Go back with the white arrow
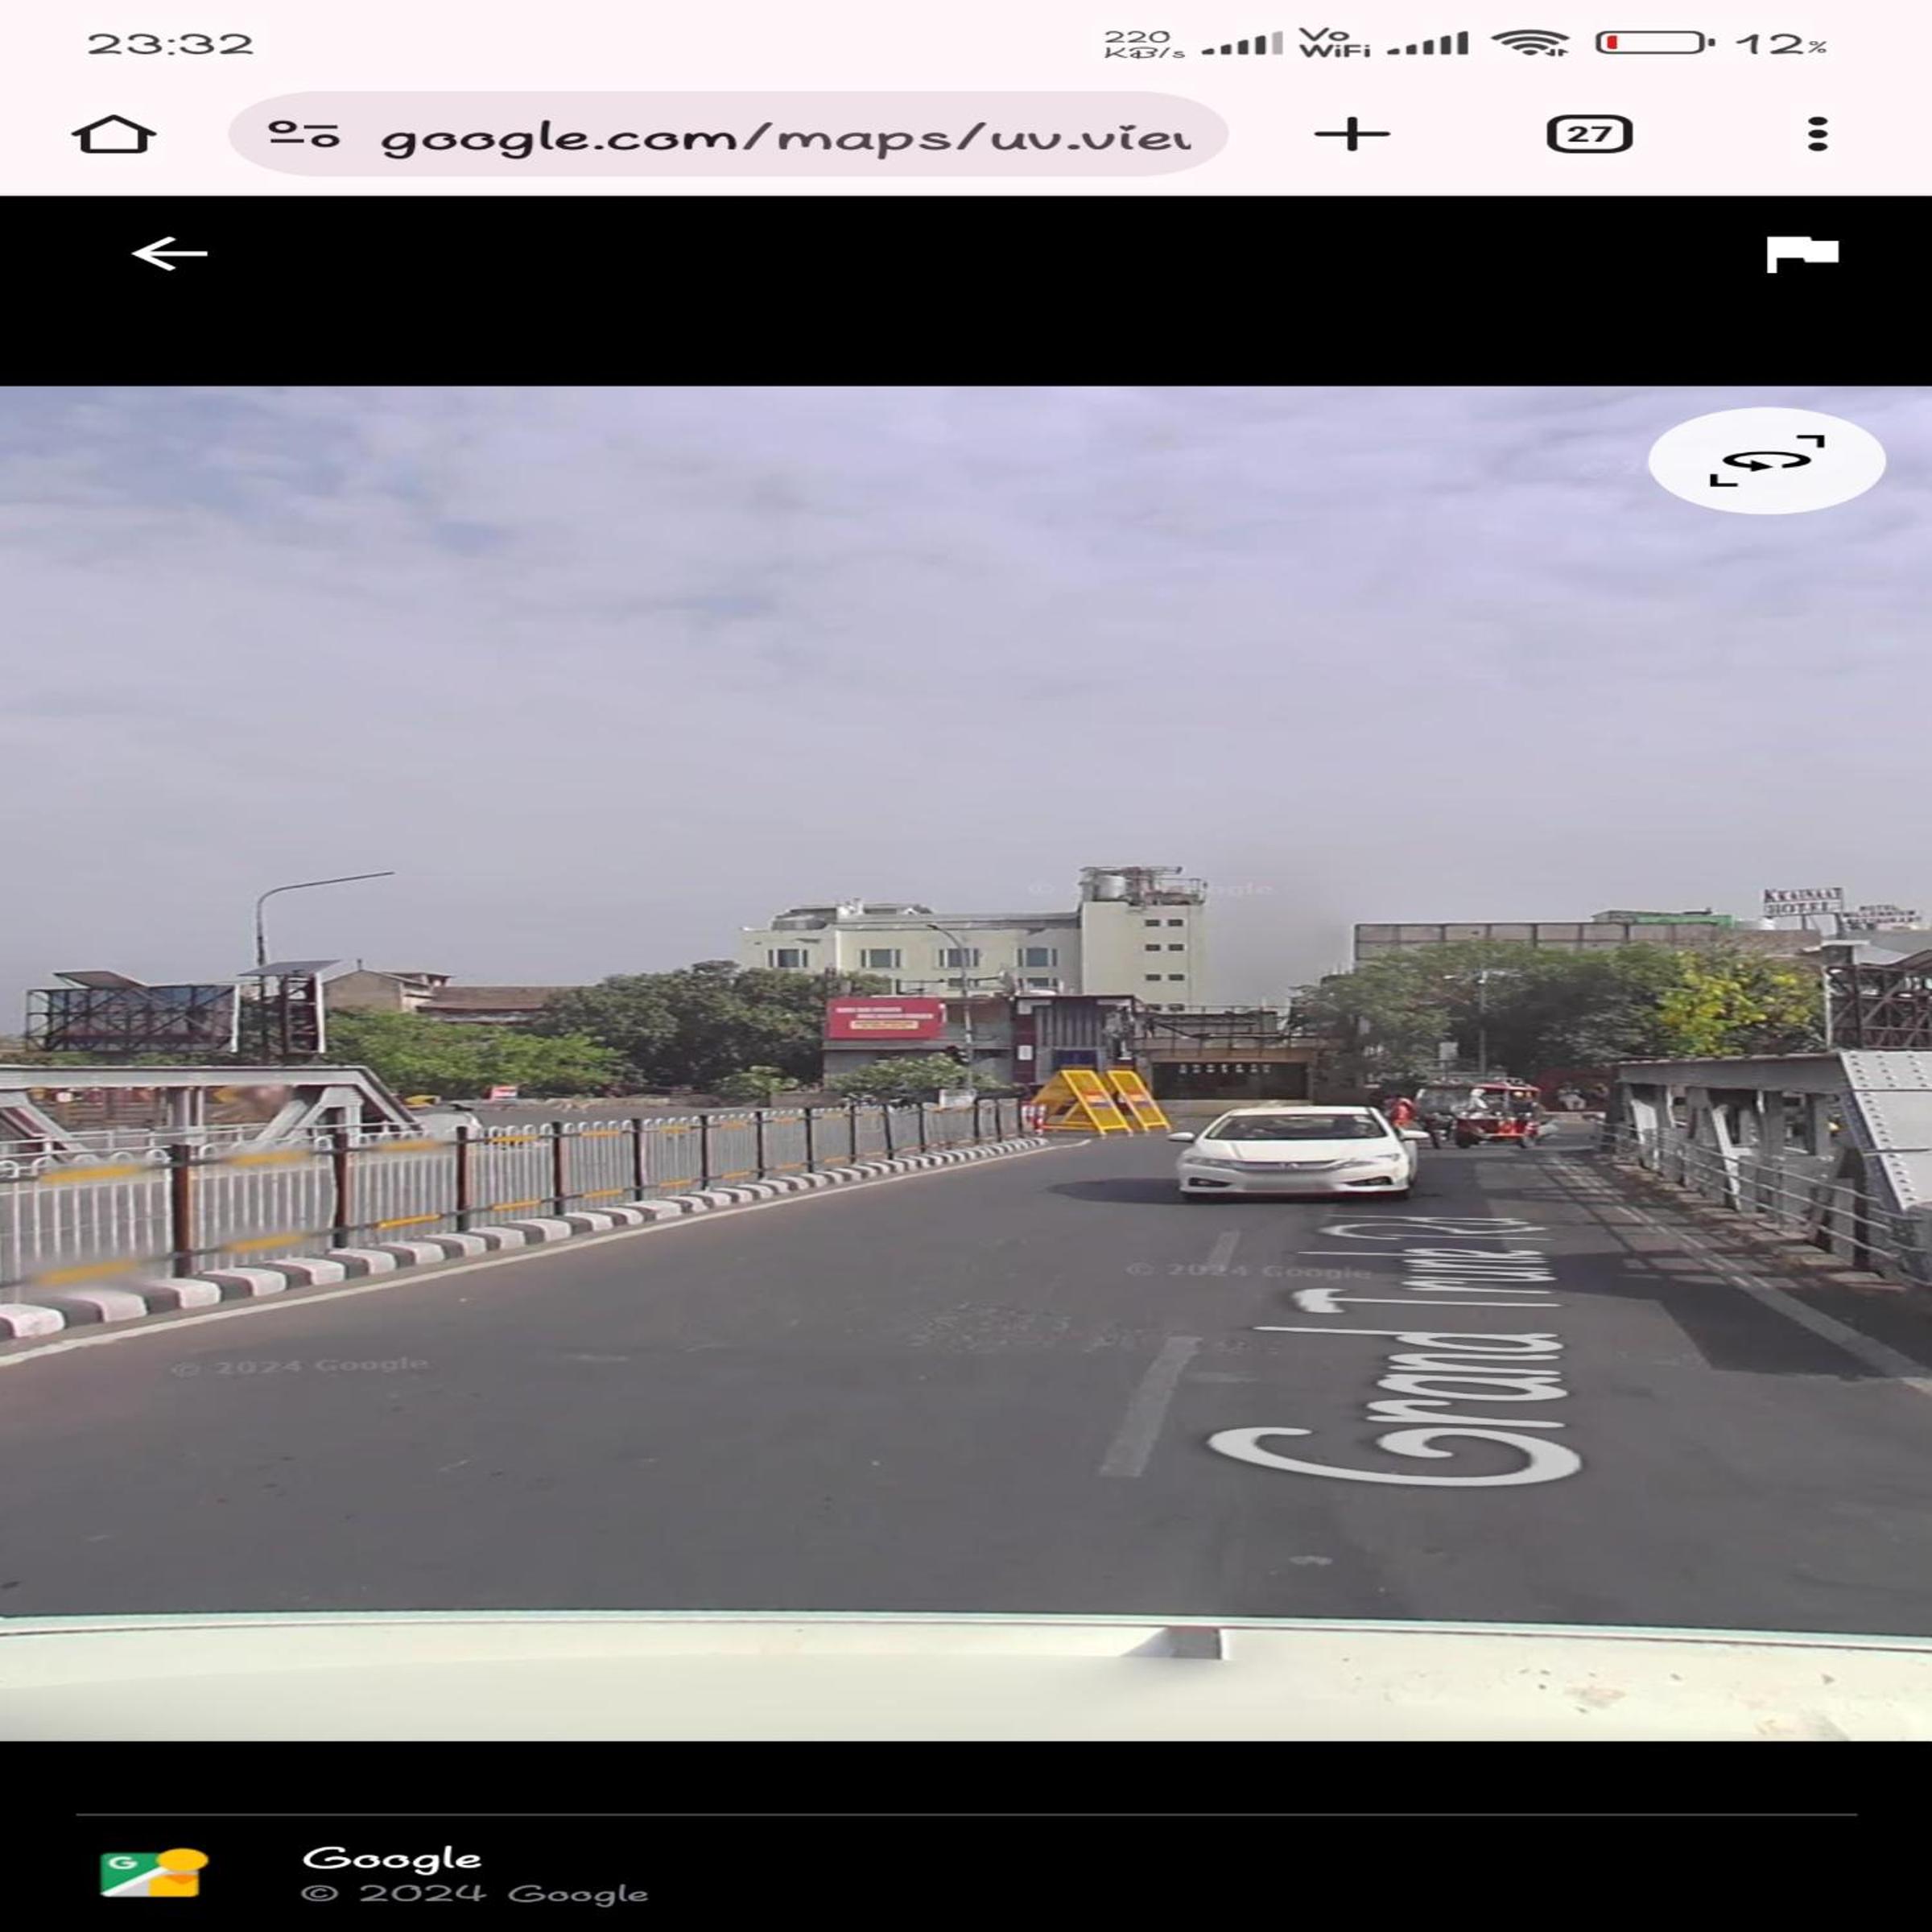This screenshot has width=1932, height=1932. (169, 254)
